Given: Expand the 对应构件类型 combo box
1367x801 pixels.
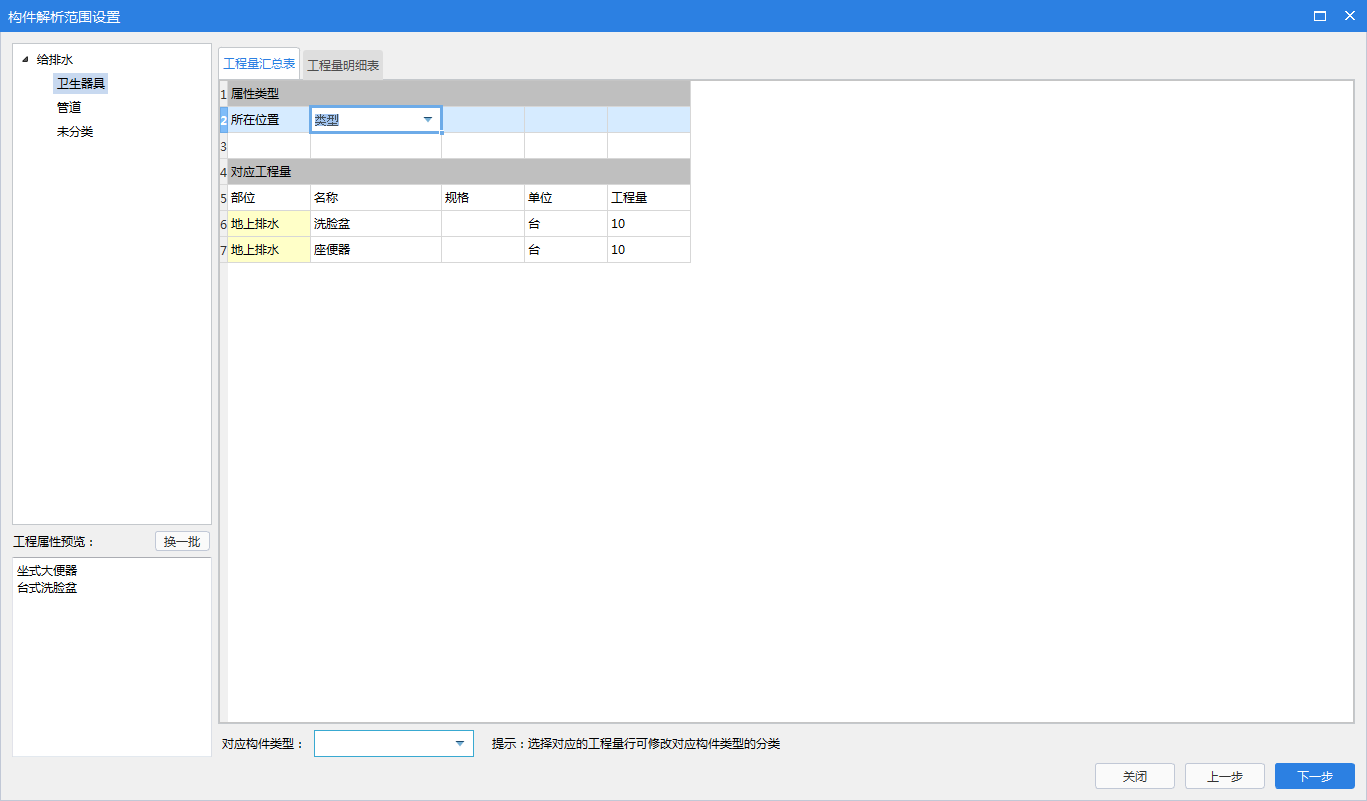Looking at the screenshot, I should (x=460, y=744).
